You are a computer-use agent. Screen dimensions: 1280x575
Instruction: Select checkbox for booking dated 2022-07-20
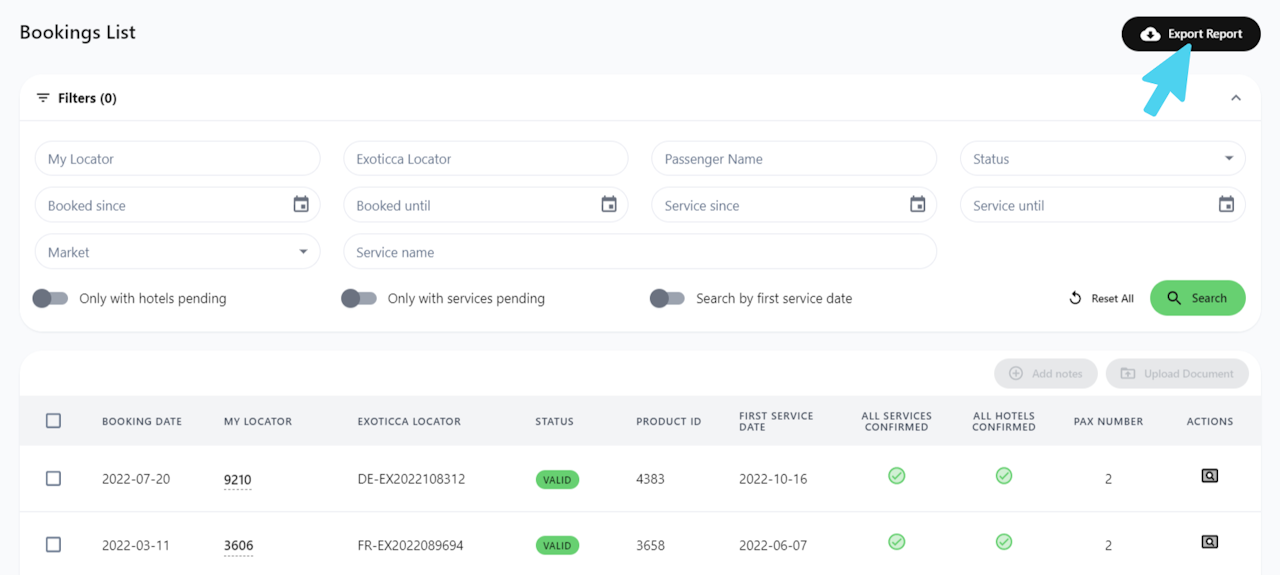(x=54, y=479)
